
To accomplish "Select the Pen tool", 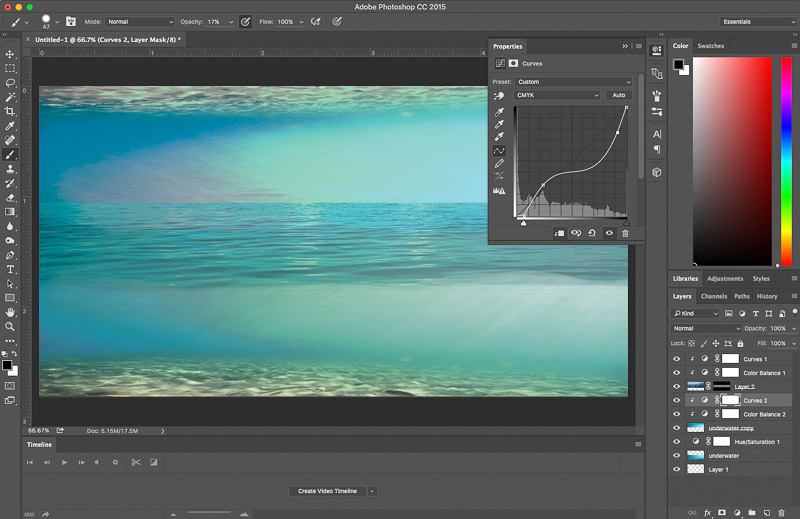I will coord(10,255).
